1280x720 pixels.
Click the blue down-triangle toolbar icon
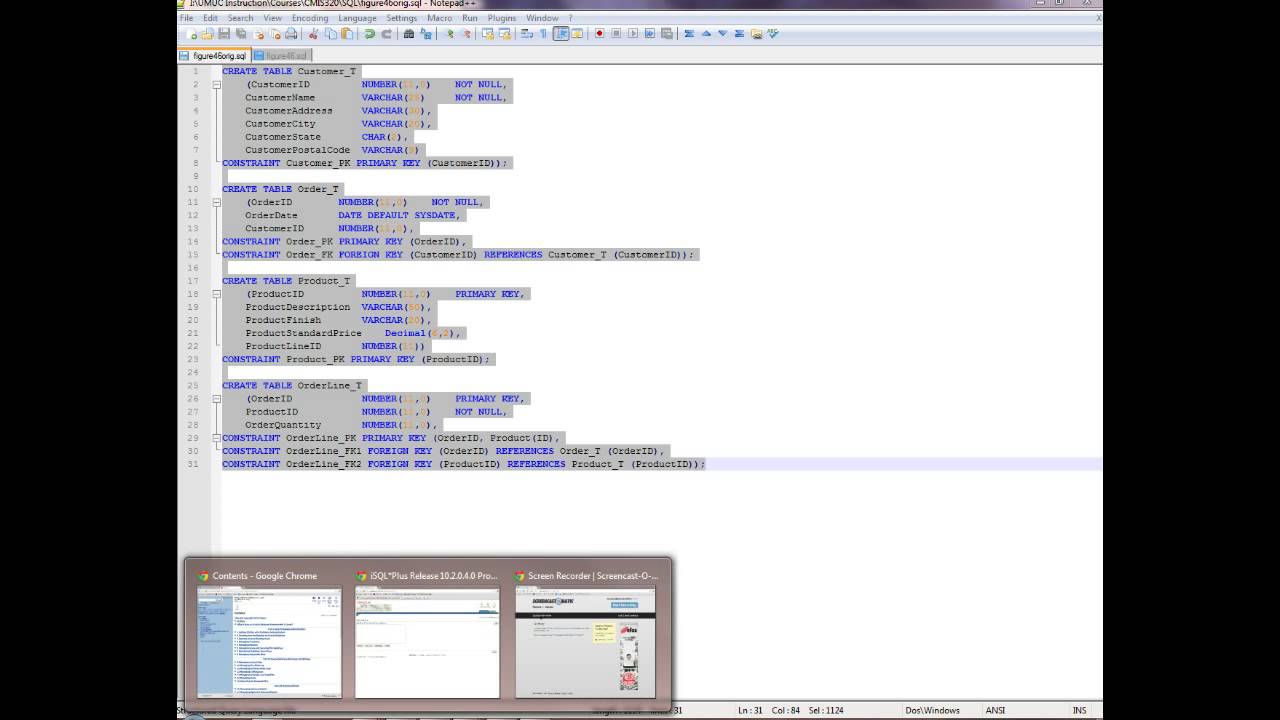[x=722, y=34]
